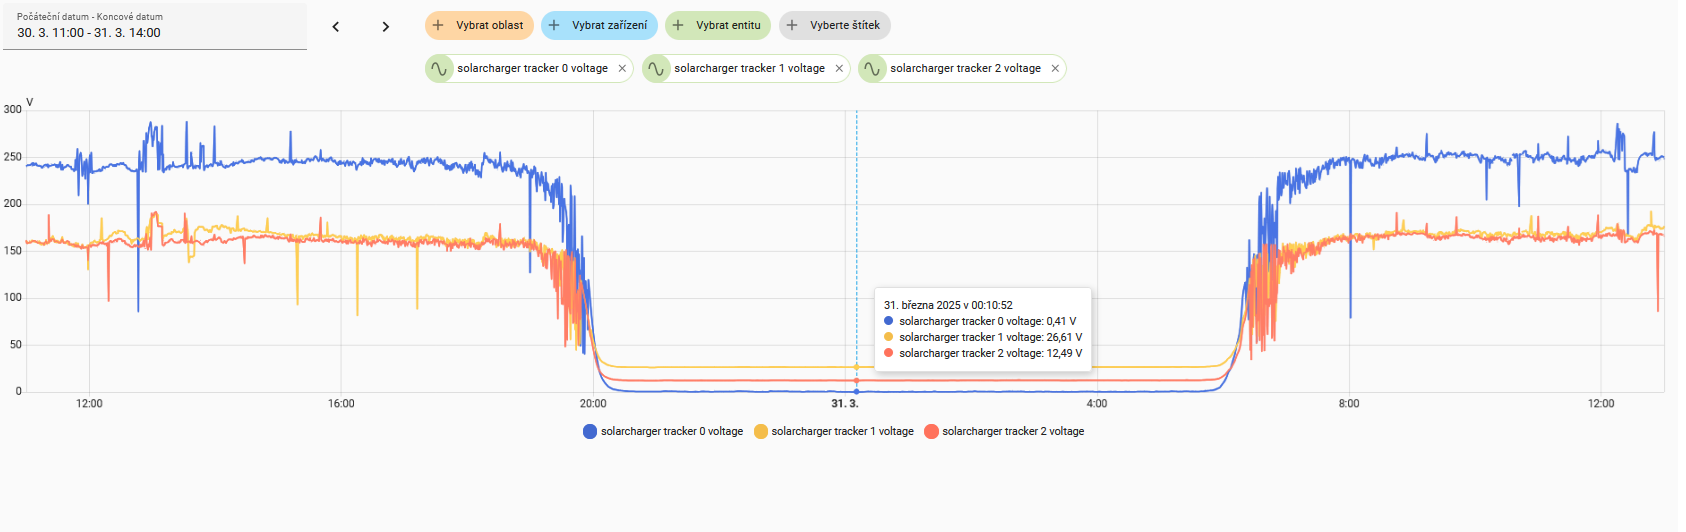Go to the previous time period arrow

point(336,27)
